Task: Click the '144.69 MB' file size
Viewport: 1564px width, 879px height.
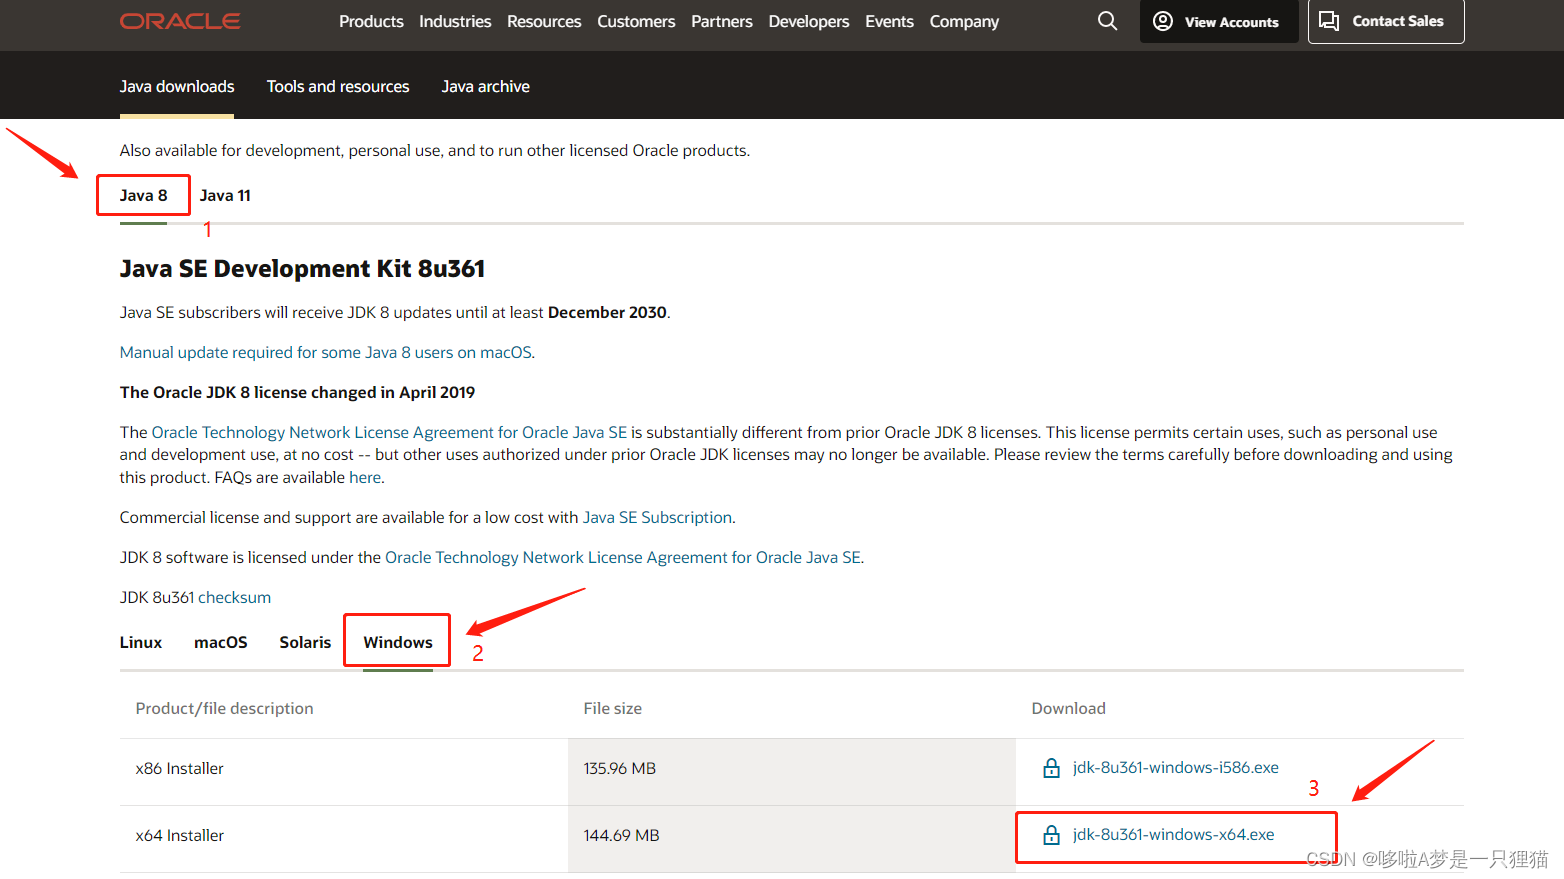Action: 622,835
